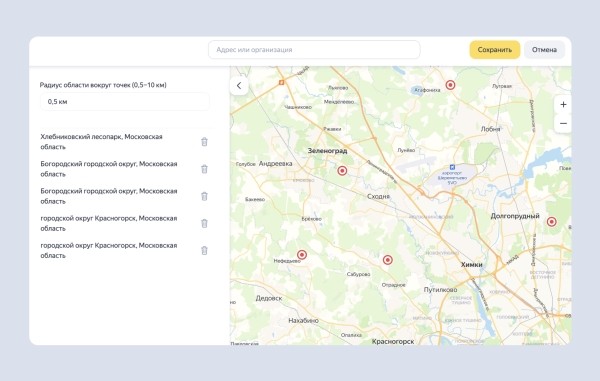Screen dimensions: 600x381
Task: Select the map marker near Долгопрудный
Action: pyautogui.click(x=551, y=221)
